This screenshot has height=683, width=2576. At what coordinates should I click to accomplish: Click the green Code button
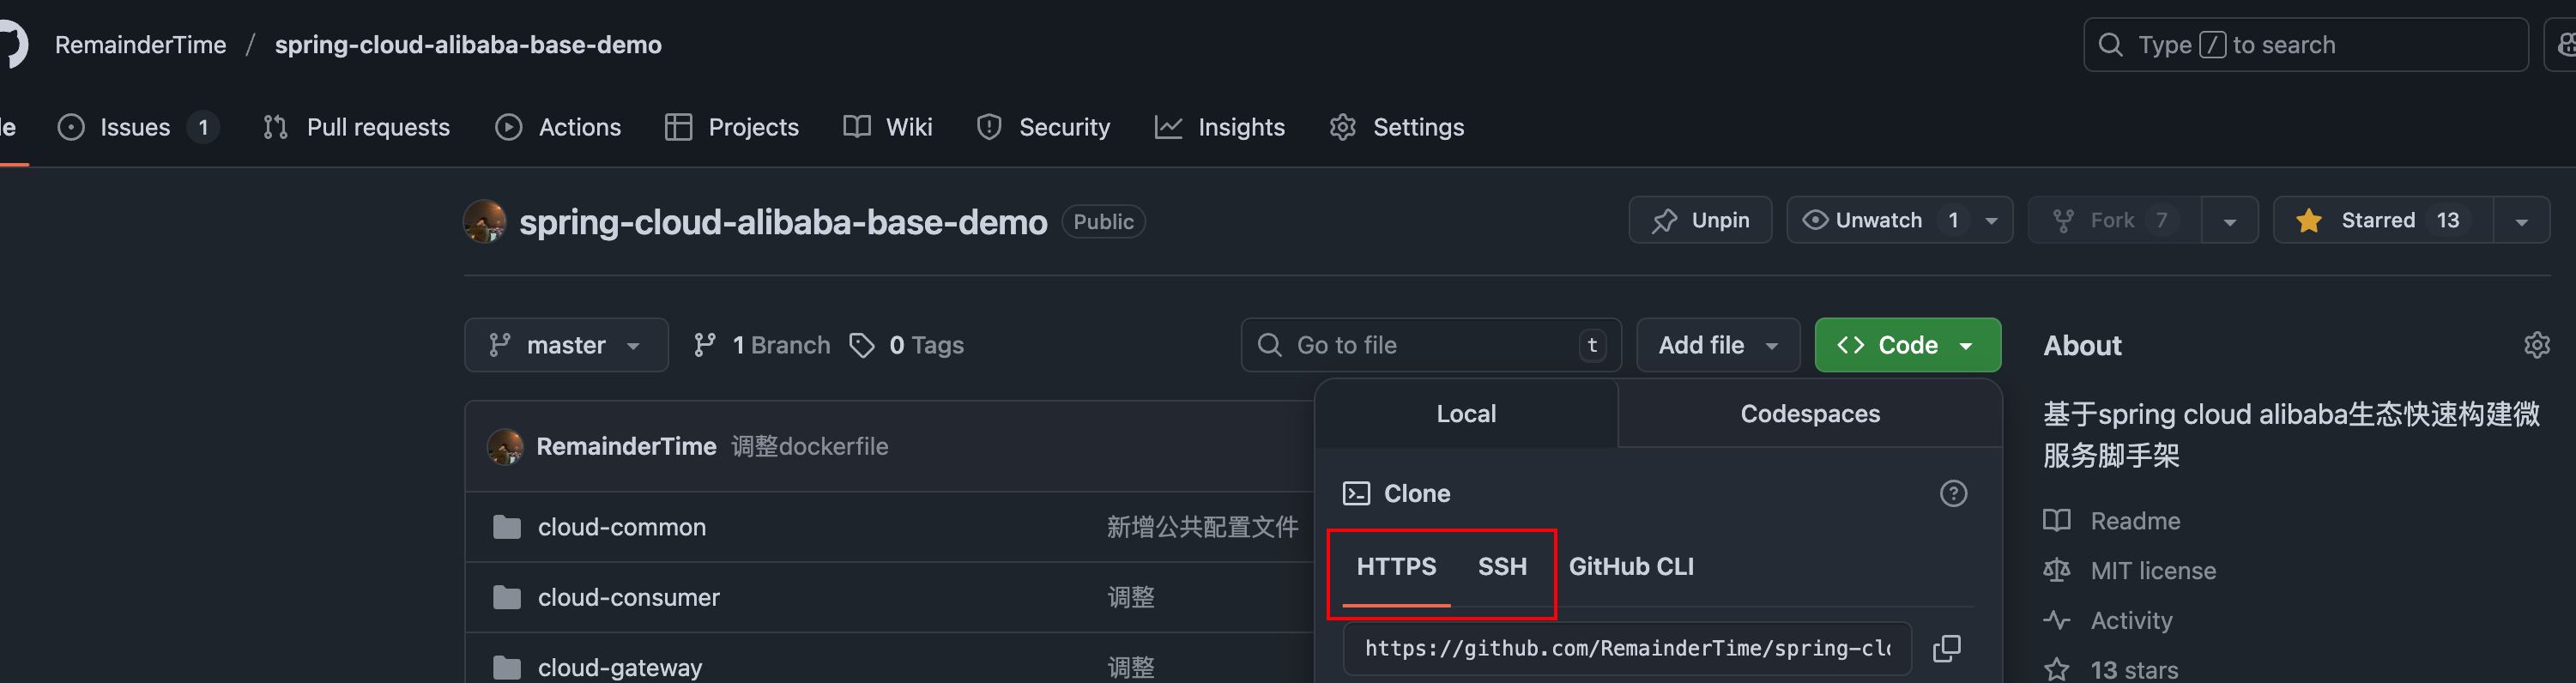click(1907, 345)
